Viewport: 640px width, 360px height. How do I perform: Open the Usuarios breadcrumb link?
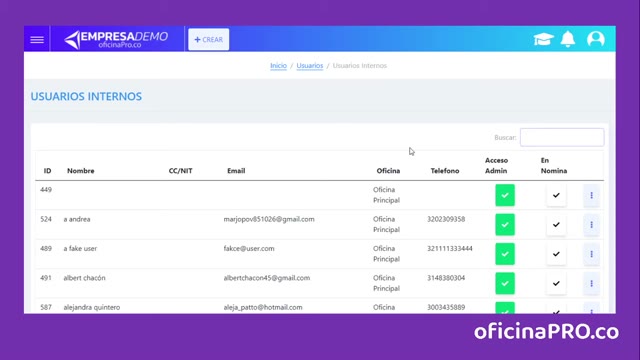point(309,66)
